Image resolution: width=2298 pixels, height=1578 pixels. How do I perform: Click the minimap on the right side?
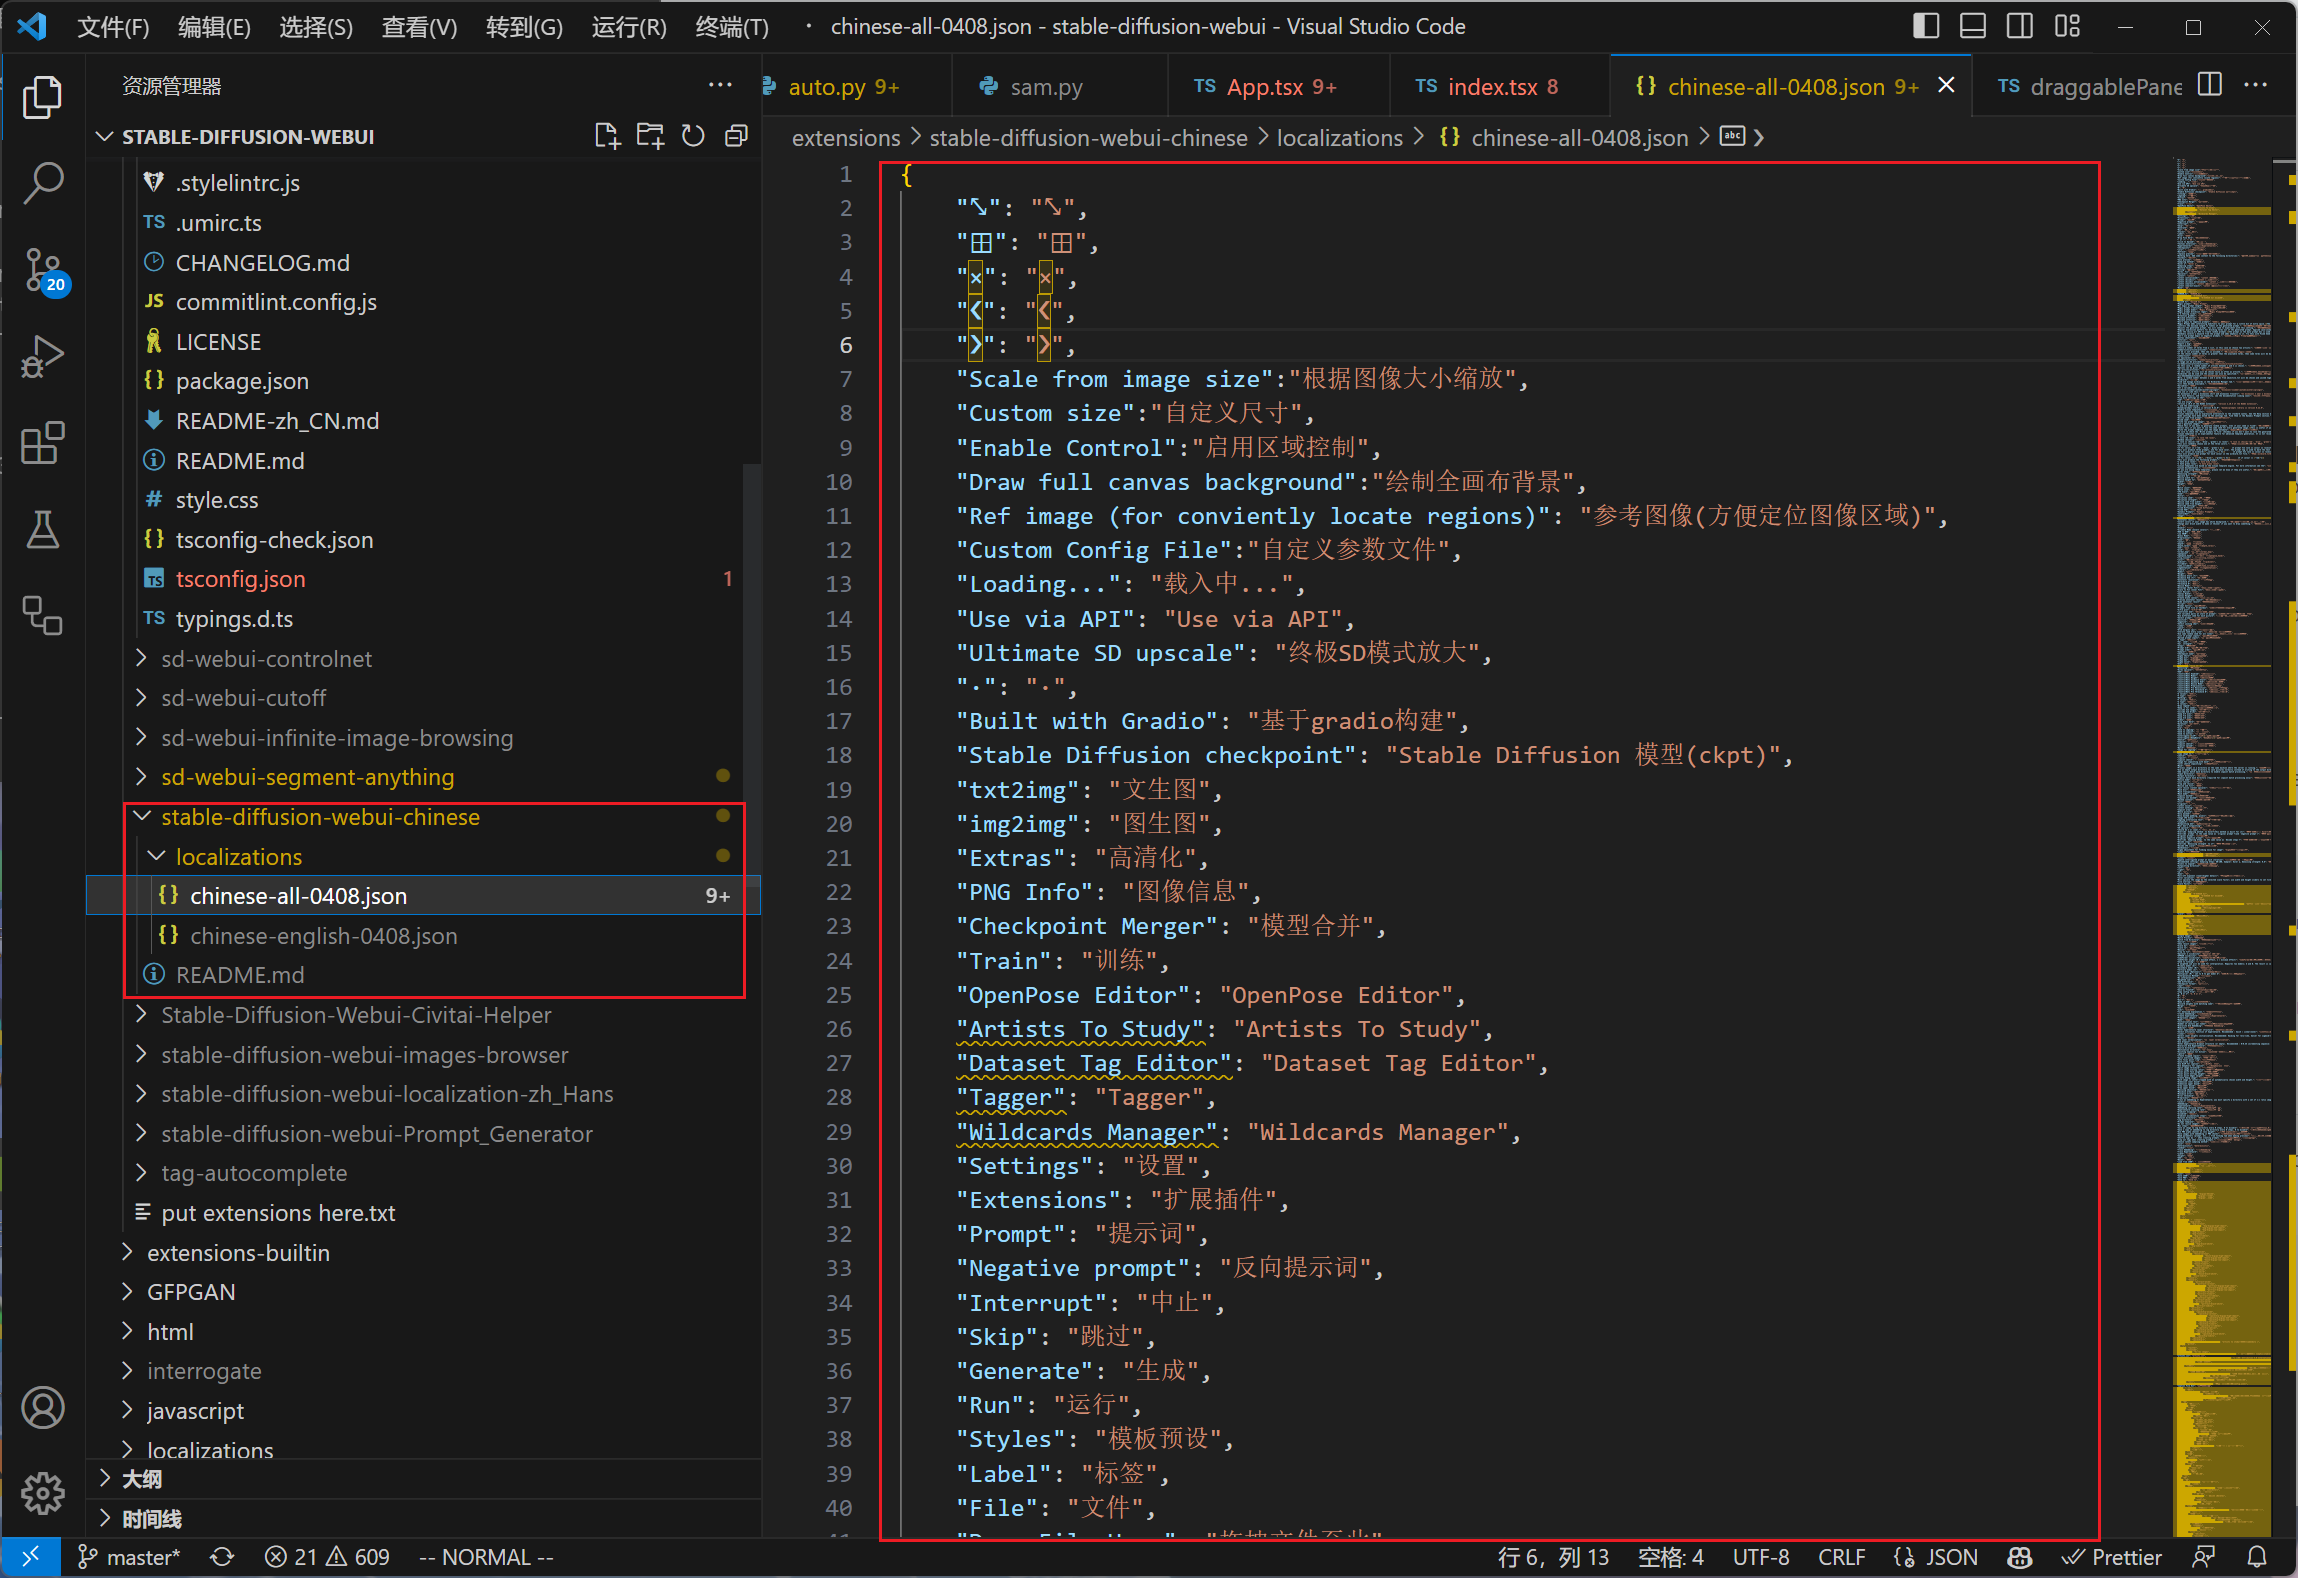2222,700
